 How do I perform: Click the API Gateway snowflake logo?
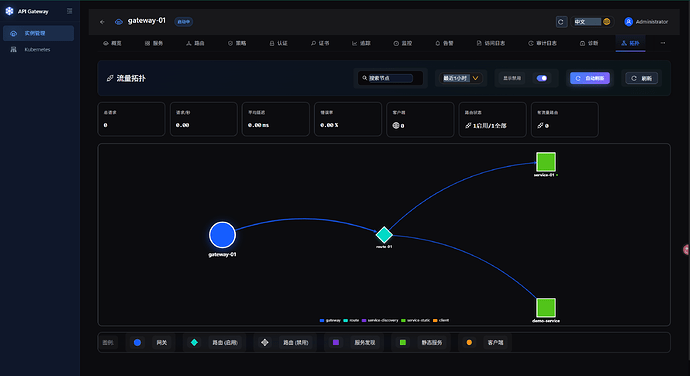point(9,11)
